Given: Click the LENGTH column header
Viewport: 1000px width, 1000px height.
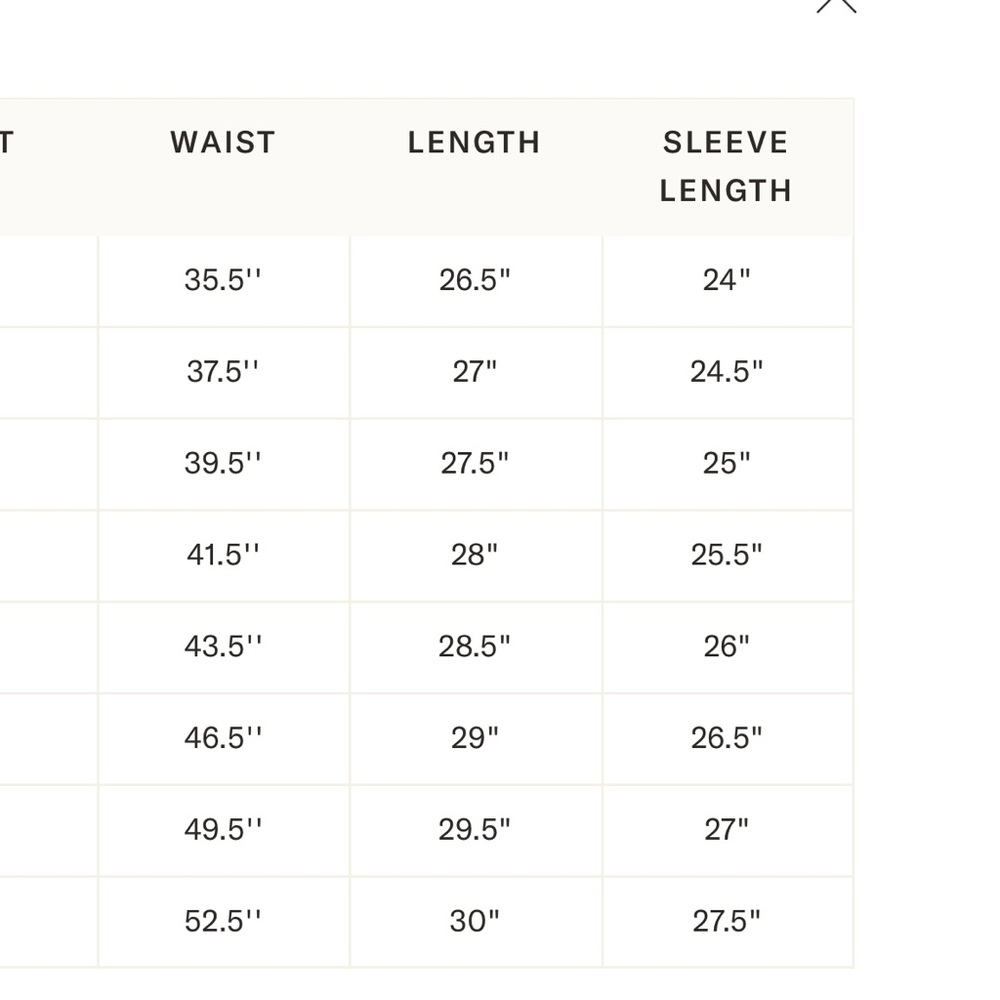Looking at the screenshot, I should [x=474, y=143].
